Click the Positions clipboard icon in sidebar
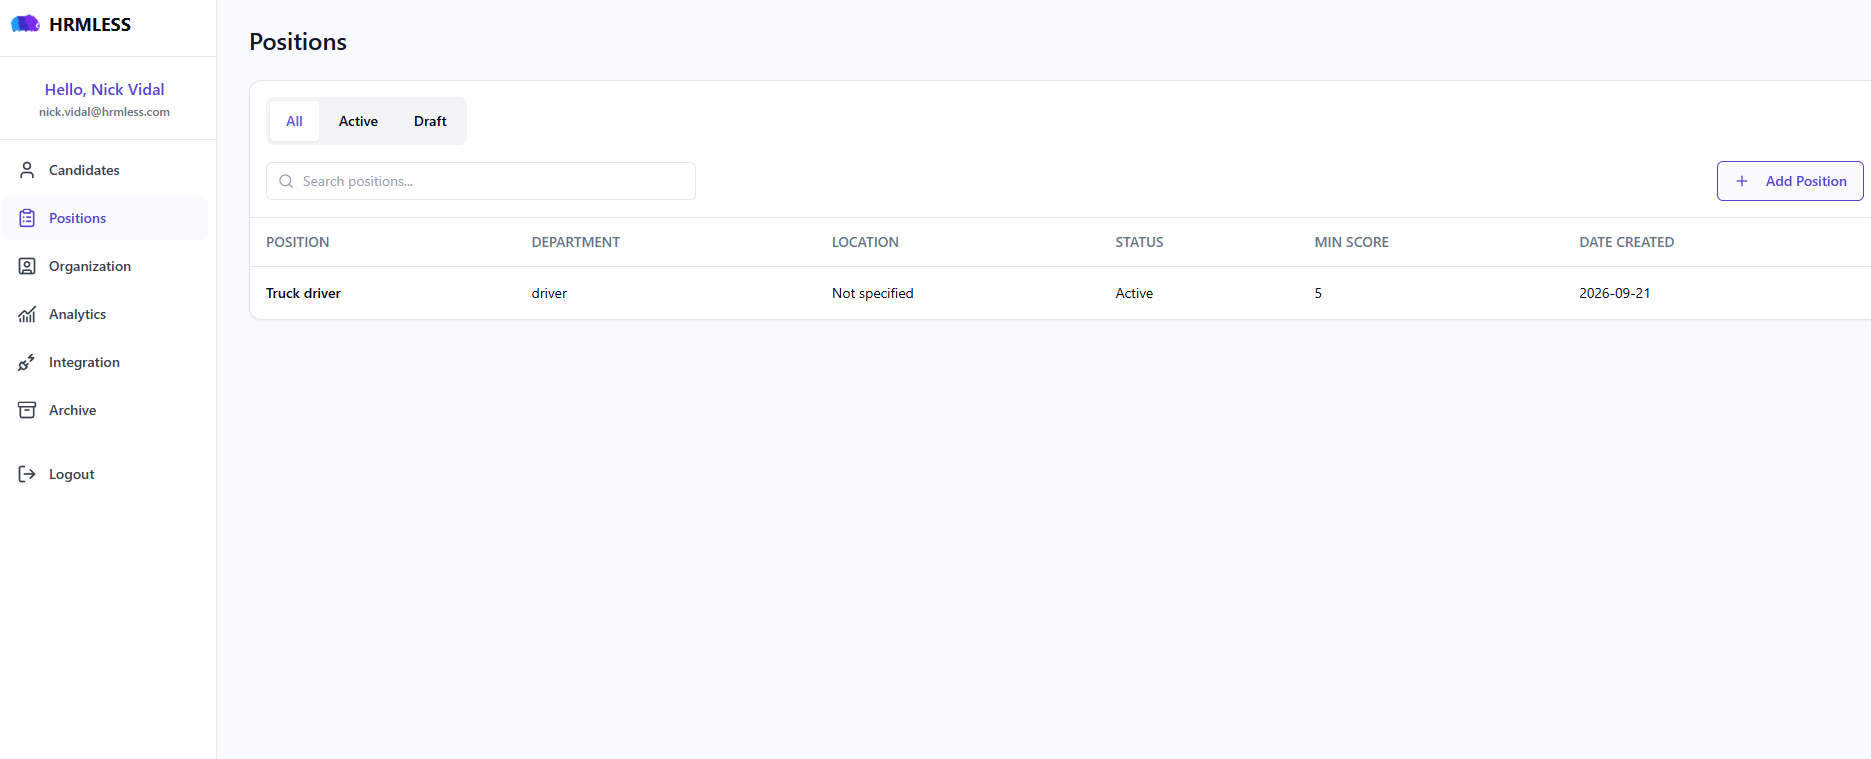The image size is (1871, 759). 27,218
